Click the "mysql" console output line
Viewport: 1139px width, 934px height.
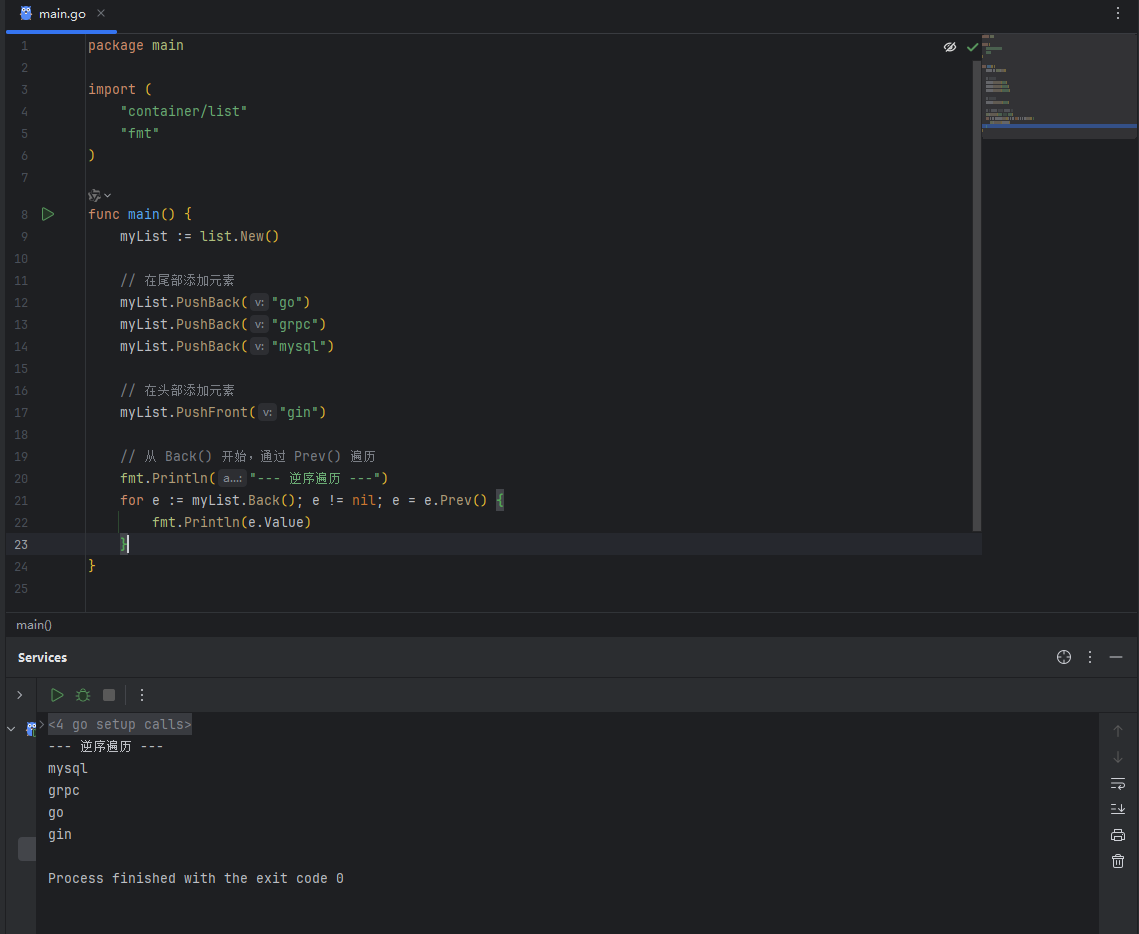(68, 768)
